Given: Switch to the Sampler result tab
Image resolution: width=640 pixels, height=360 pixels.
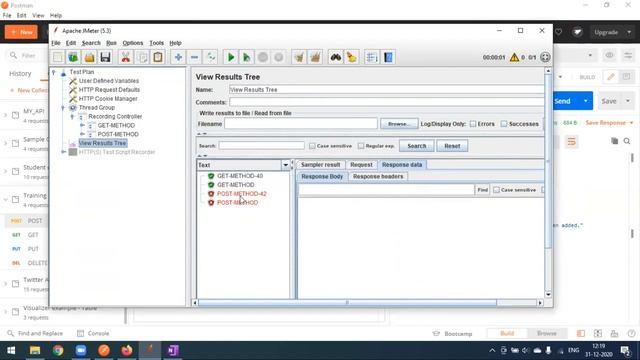Looking at the screenshot, I should coord(320,164).
